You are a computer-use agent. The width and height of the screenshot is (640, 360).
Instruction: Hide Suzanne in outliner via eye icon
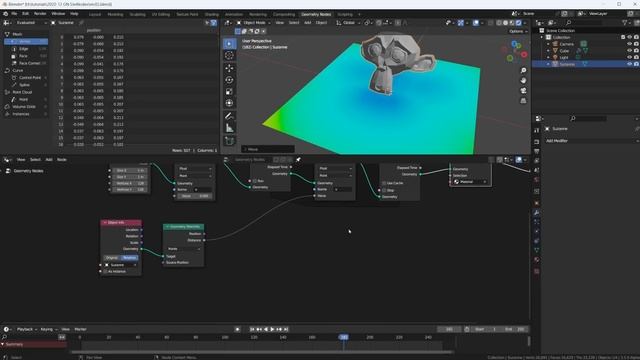click(x=629, y=64)
